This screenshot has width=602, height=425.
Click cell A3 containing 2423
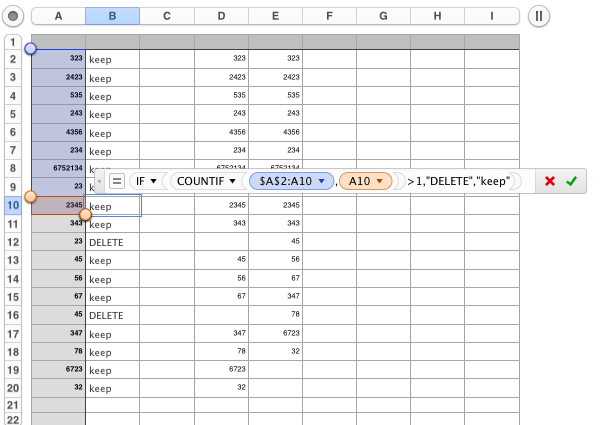58,78
